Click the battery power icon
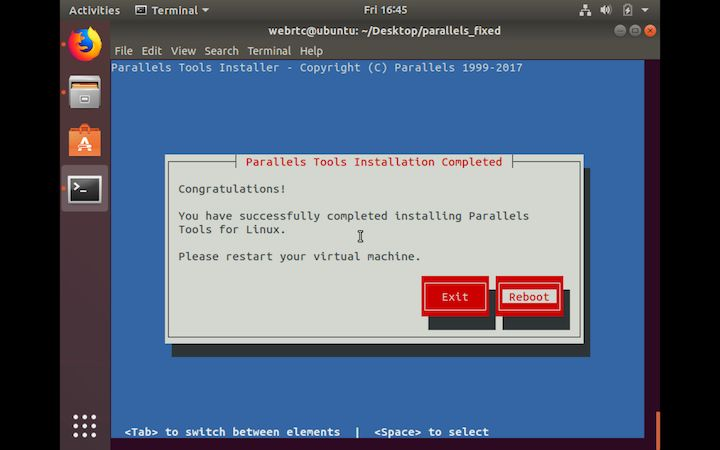 (627, 10)
